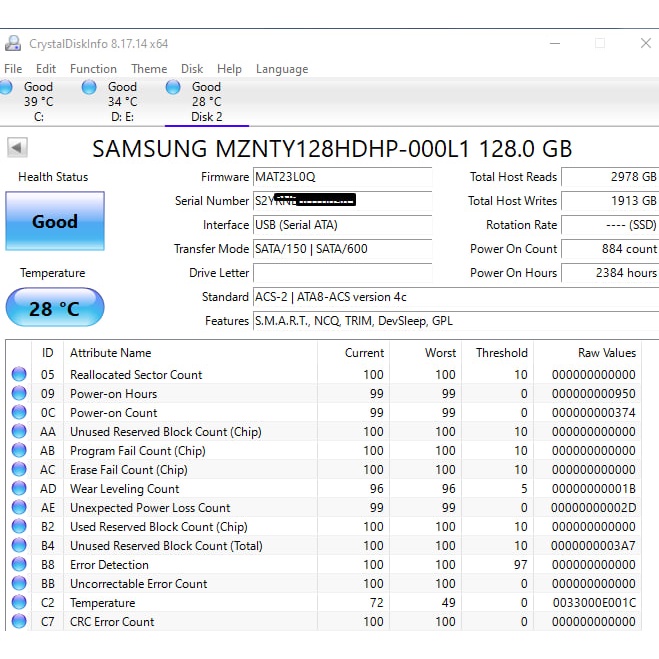Click the Attribute Name column header

[x=111, y=353]
